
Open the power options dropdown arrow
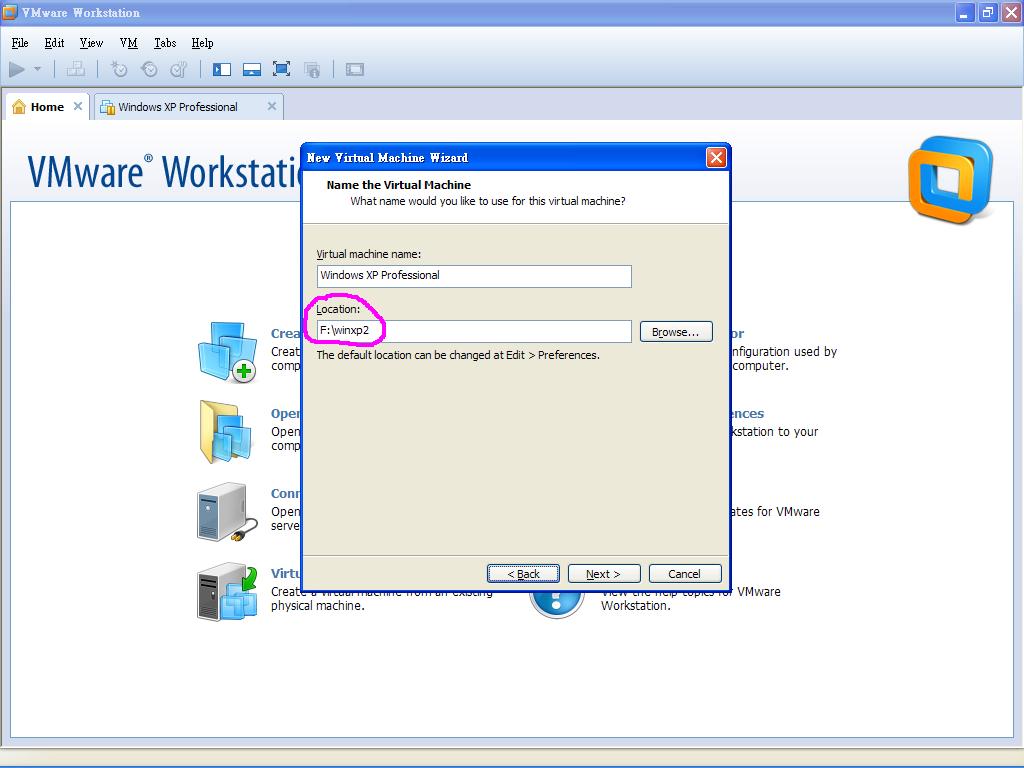pos(38,69)
